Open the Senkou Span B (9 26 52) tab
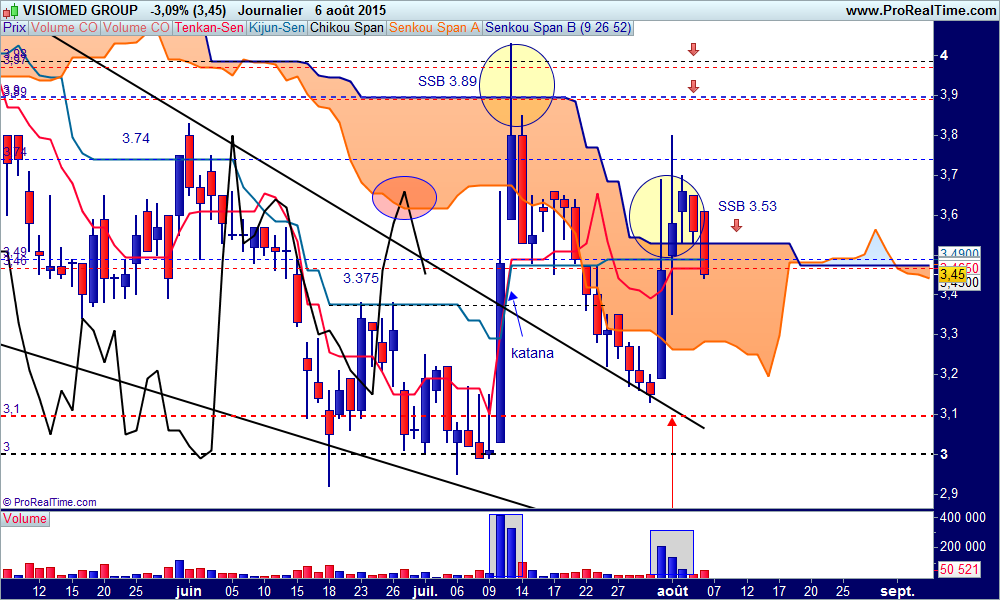Viewport: 1000px width, 600px height. point(558,27)
